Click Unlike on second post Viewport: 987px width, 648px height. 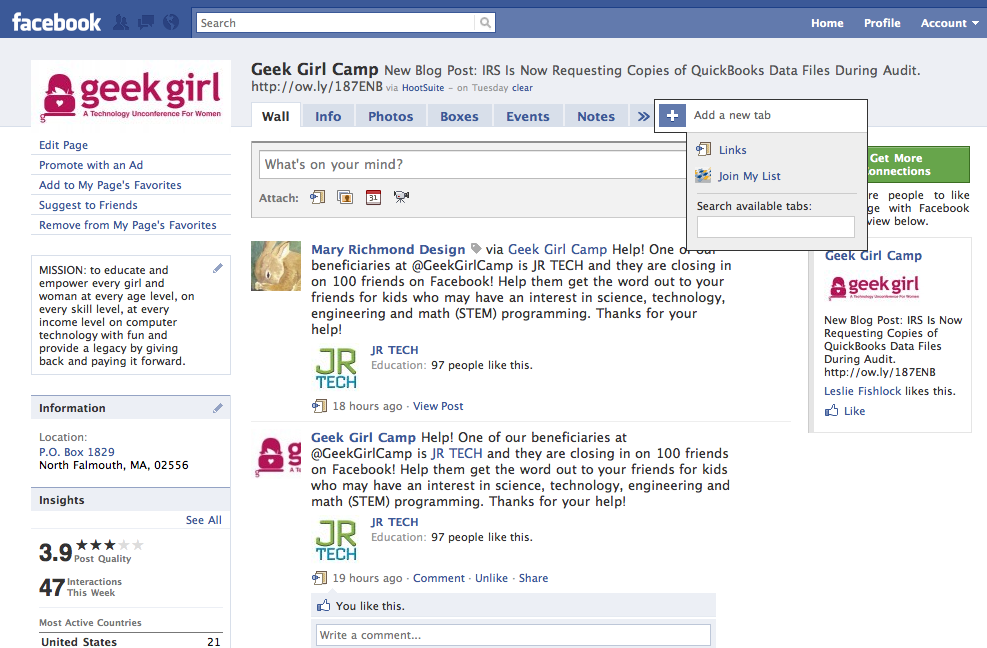tap(491, 578)
